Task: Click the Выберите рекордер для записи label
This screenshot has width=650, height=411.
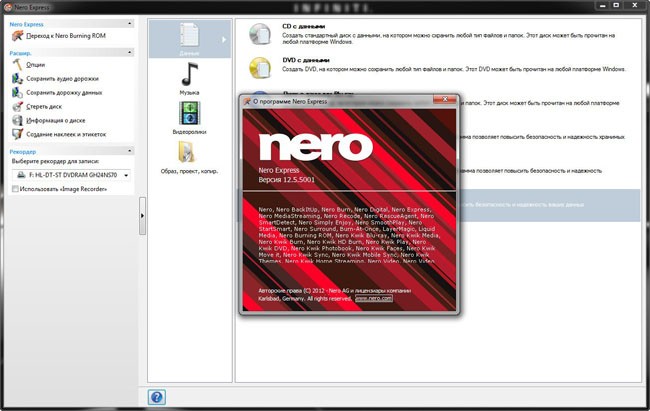Action: (55, 161)
